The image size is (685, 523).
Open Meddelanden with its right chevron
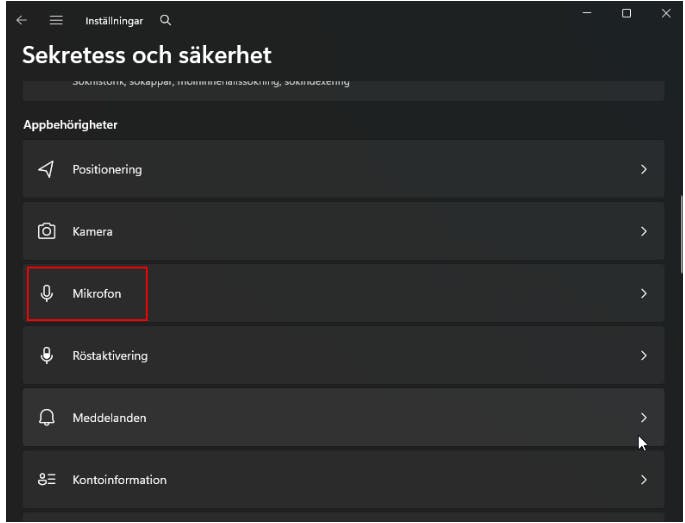click(644, 418)
